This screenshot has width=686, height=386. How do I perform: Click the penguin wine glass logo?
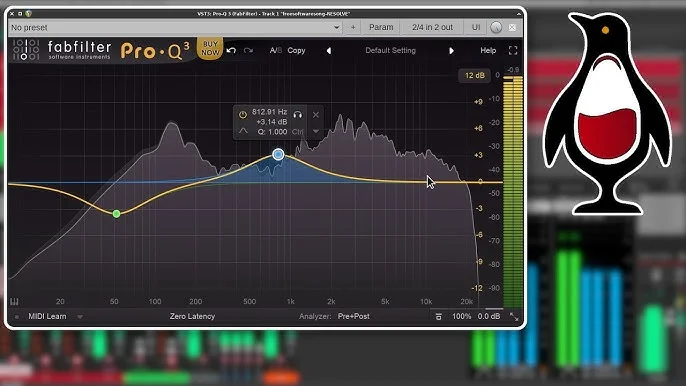pyautogui.click(x=607, y=114)
